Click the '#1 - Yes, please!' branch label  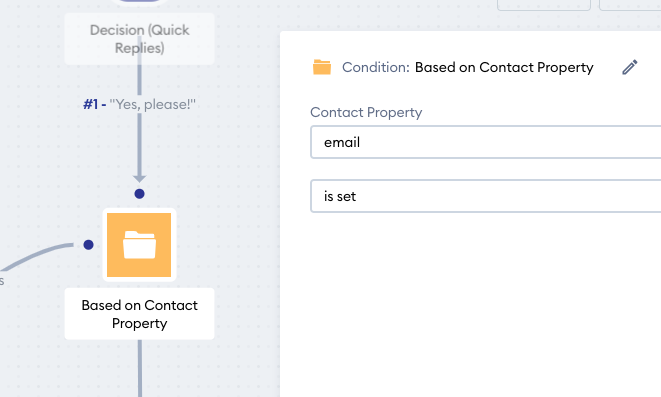(140, 104)
